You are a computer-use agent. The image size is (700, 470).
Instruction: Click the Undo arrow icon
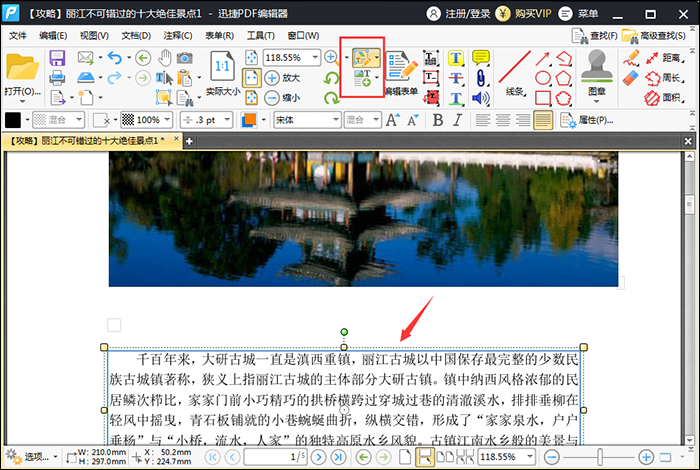tap(114, 58)
